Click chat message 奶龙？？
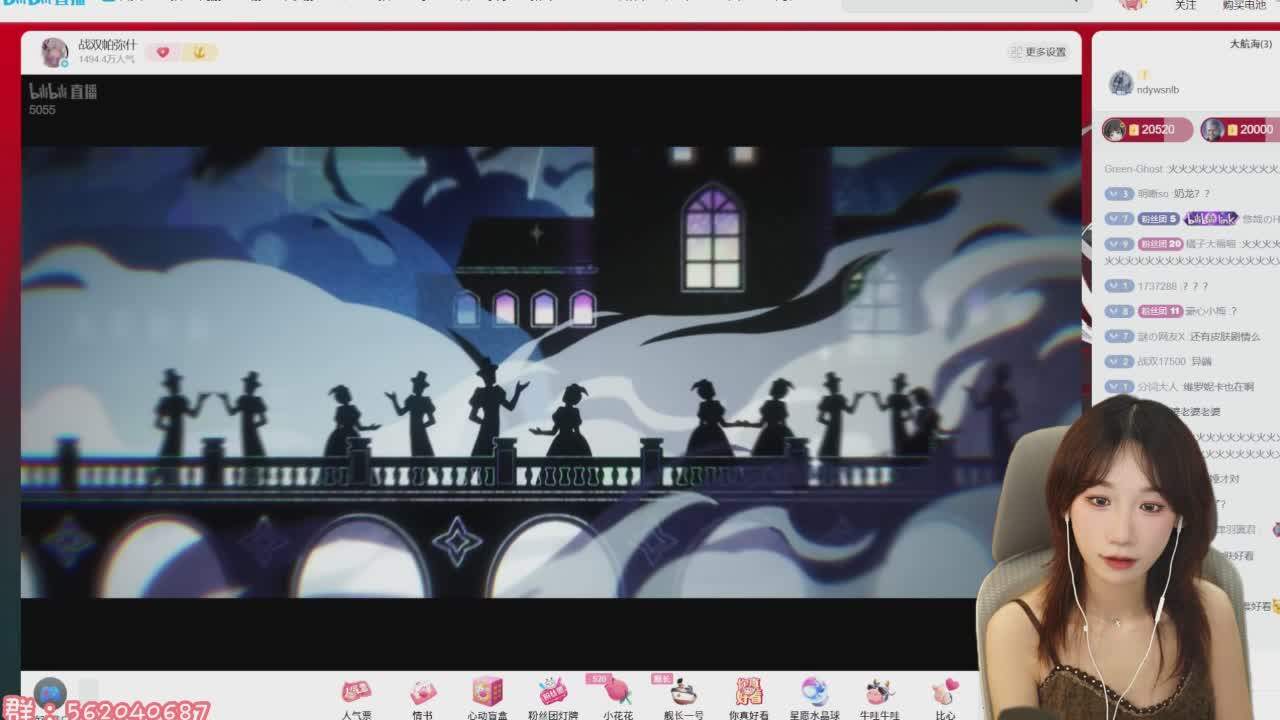Image resolution: width=1280 pixels, height=720 pixels. click(x=1192, y=194)
